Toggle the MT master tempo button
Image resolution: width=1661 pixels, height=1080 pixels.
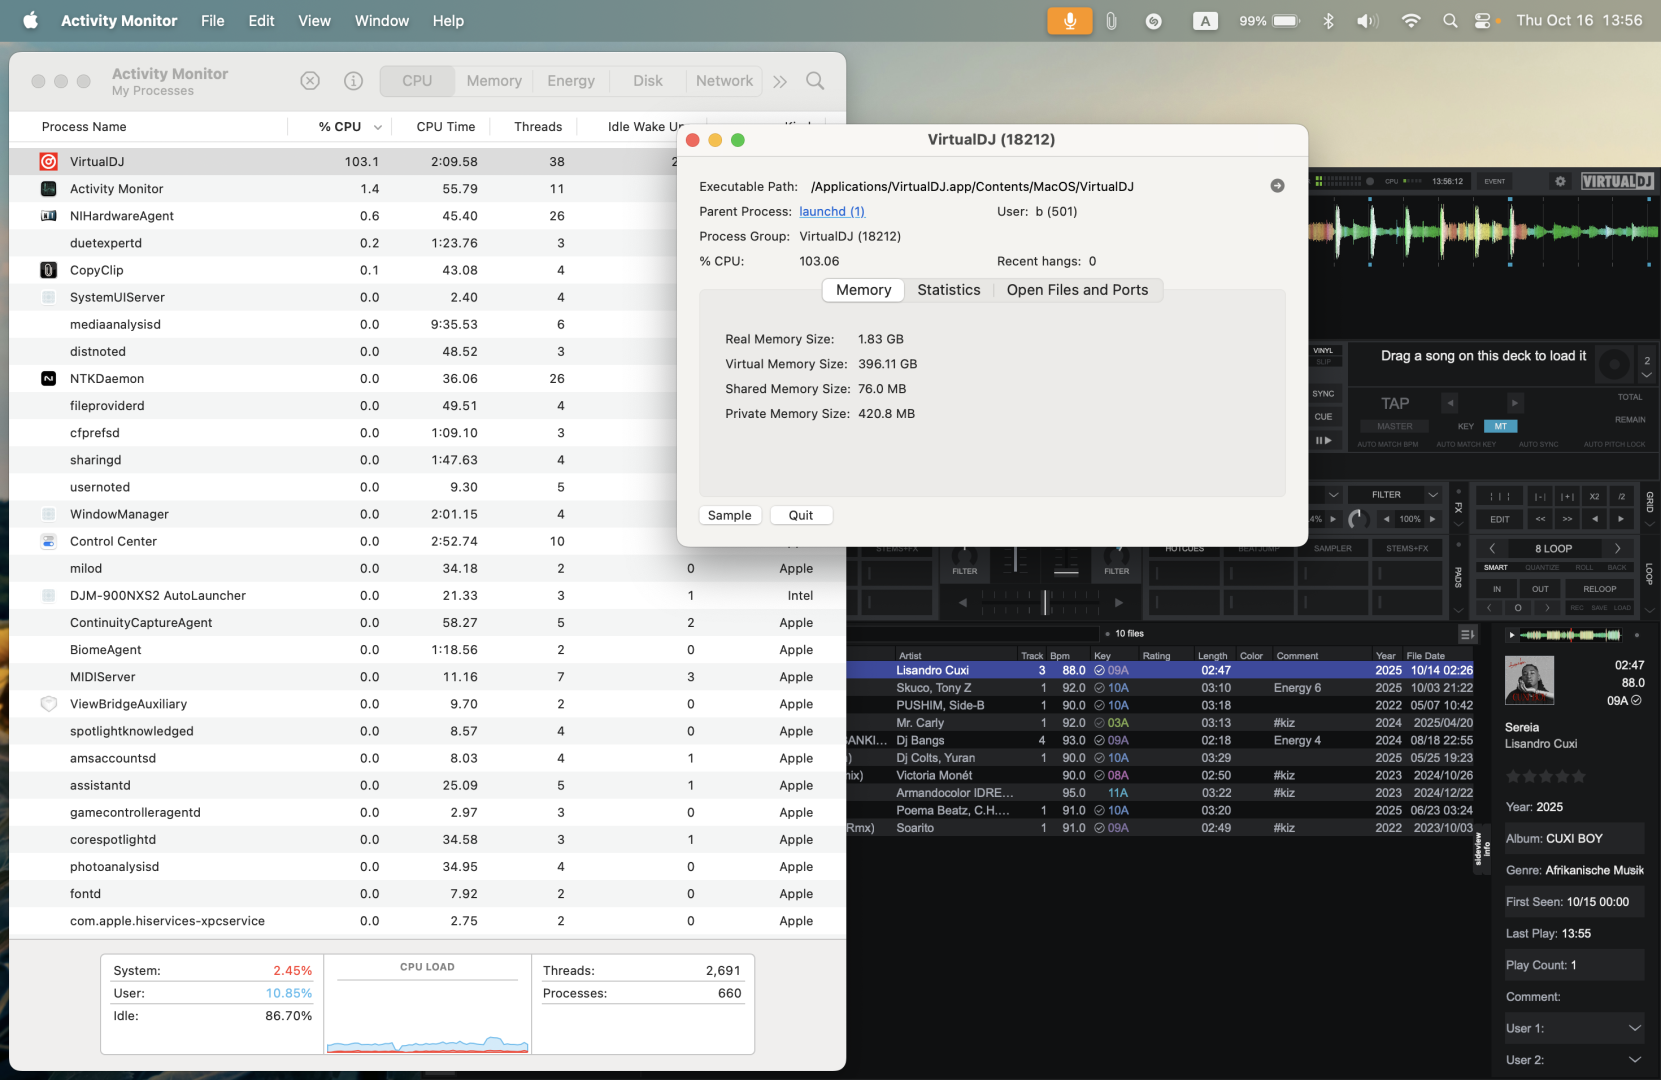coord(1500,426)
